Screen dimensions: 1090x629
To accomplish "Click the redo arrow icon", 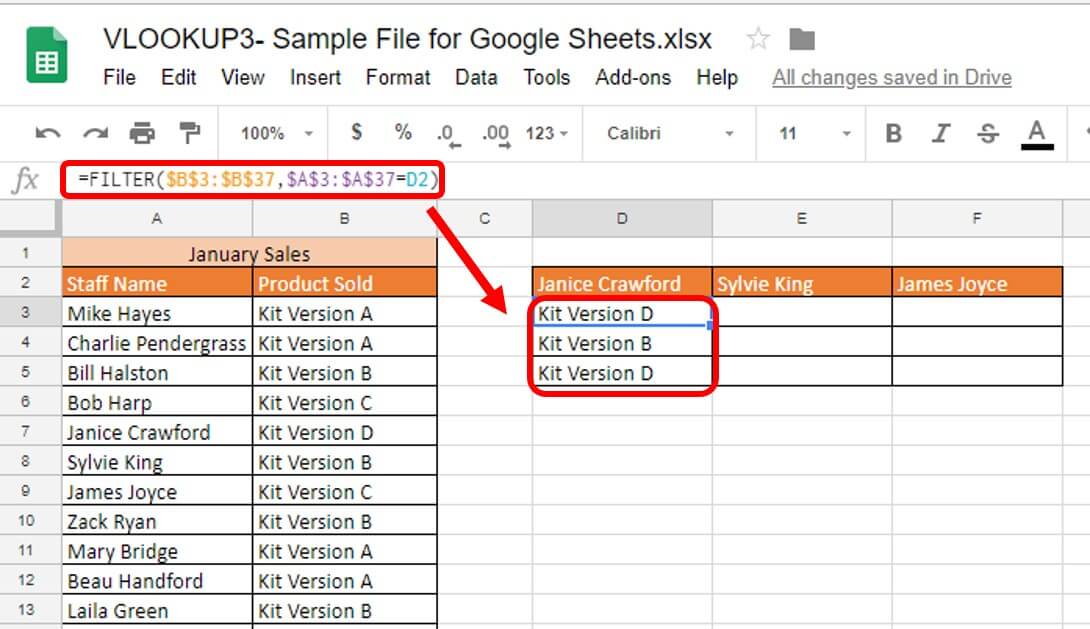I will (95, 133).
